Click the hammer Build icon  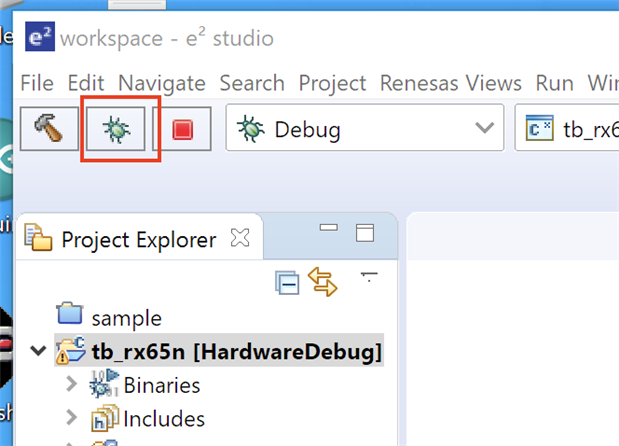coord(48,129)
